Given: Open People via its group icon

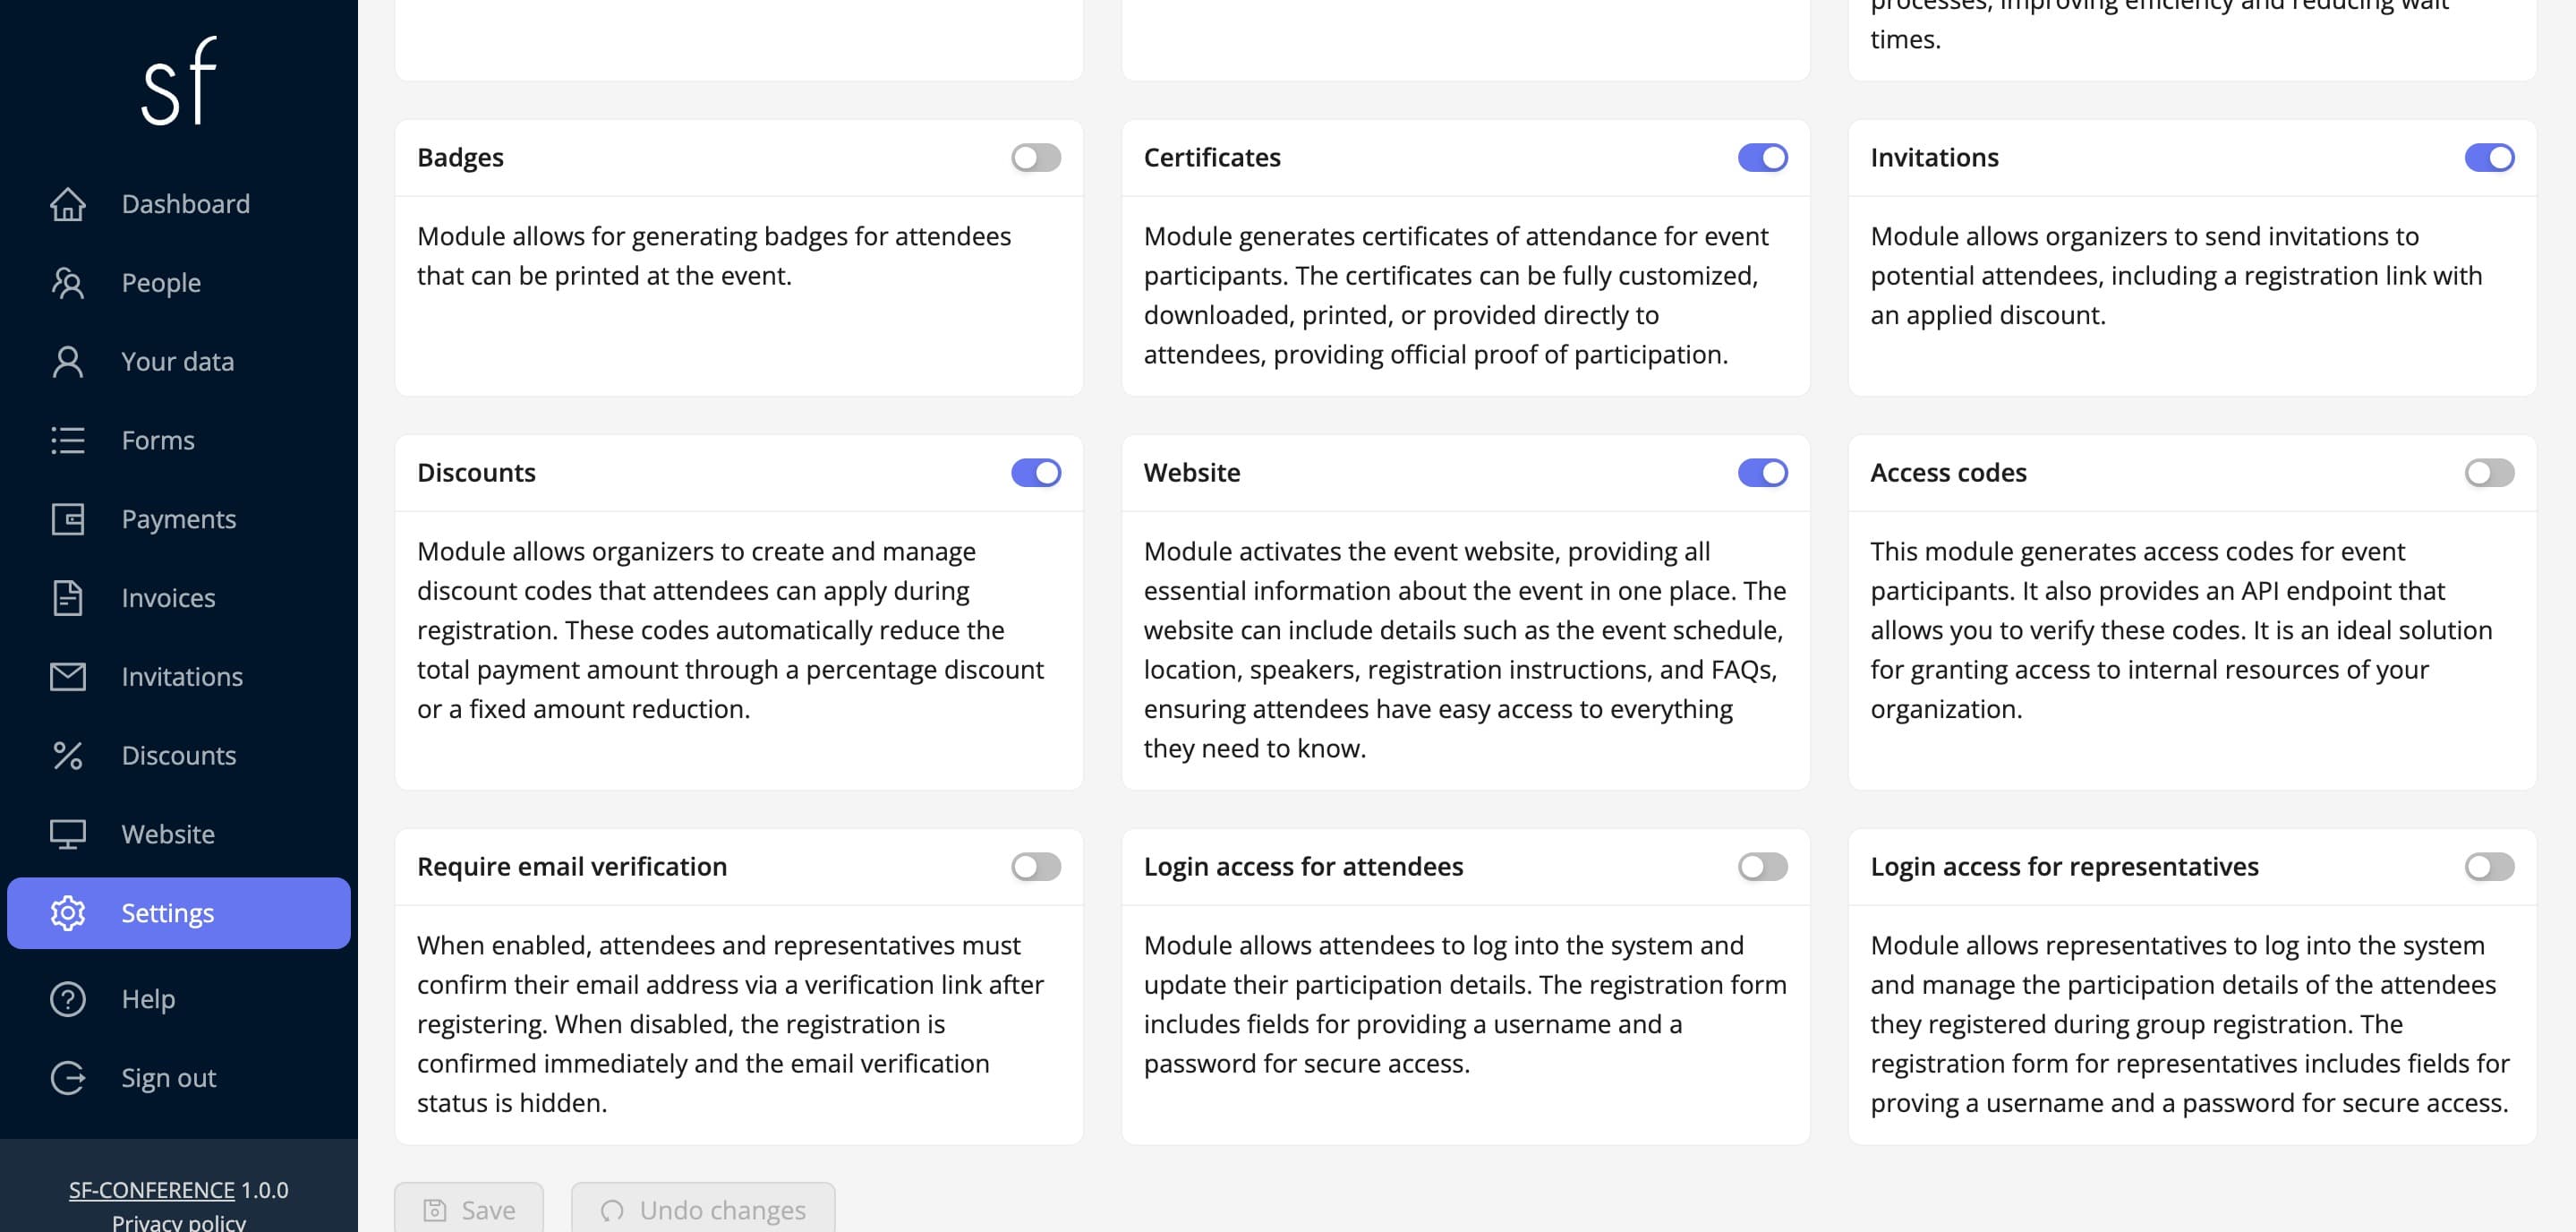Looking at the screenshot, I should click(x=68, y=283).
